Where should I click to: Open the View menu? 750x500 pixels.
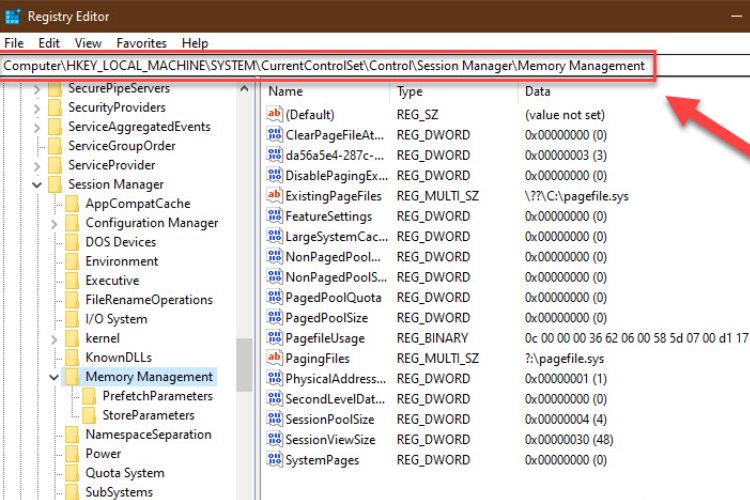point(88,43)
